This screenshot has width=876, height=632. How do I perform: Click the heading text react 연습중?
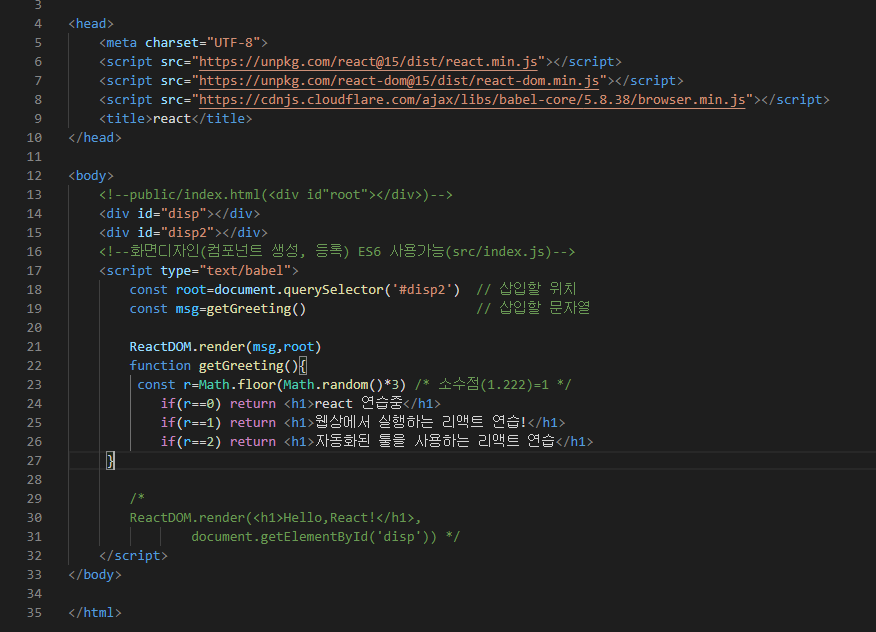point(359,403)
